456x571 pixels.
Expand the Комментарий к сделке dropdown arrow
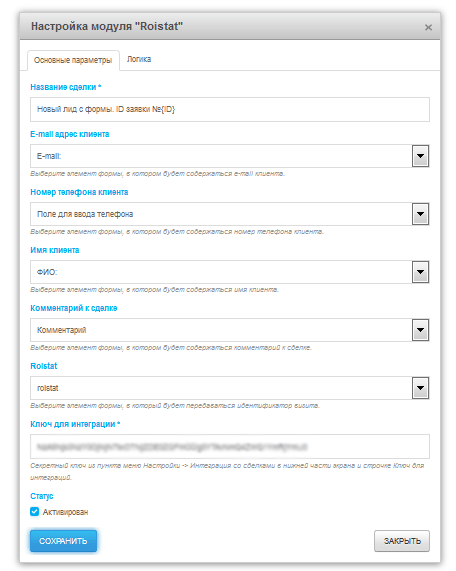[420, 330]
